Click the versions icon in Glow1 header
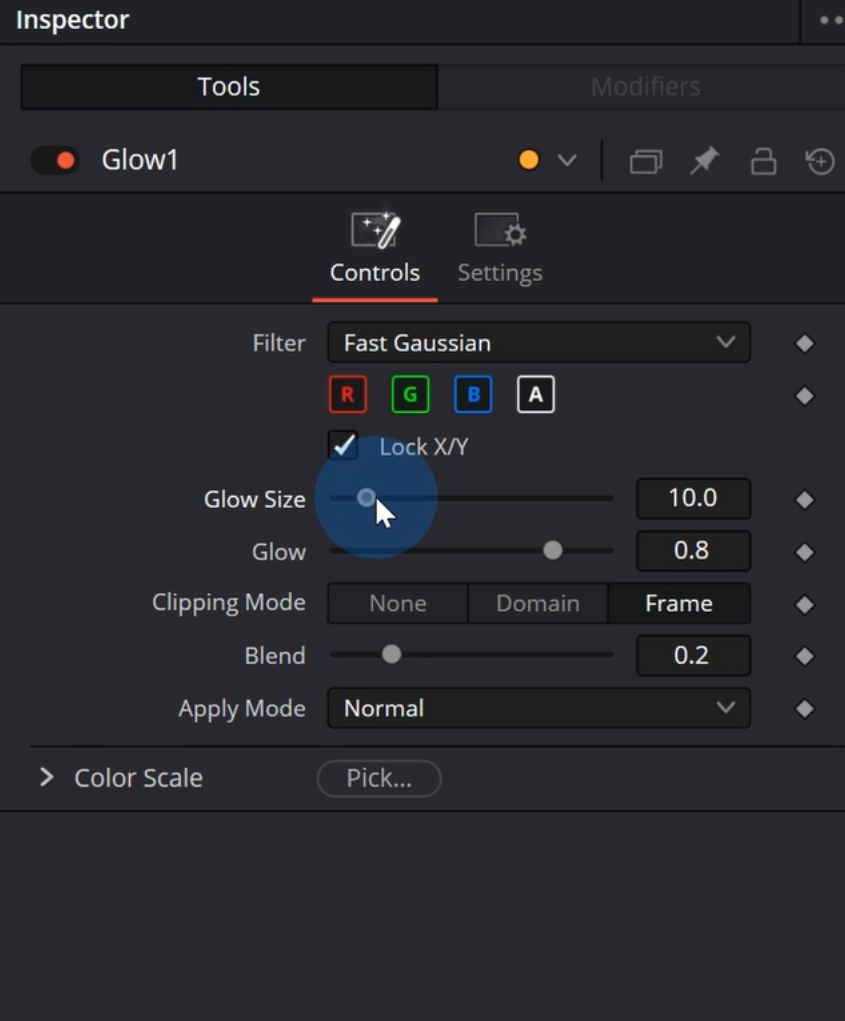Screen dimensions: 845x1021 point(645,161)
